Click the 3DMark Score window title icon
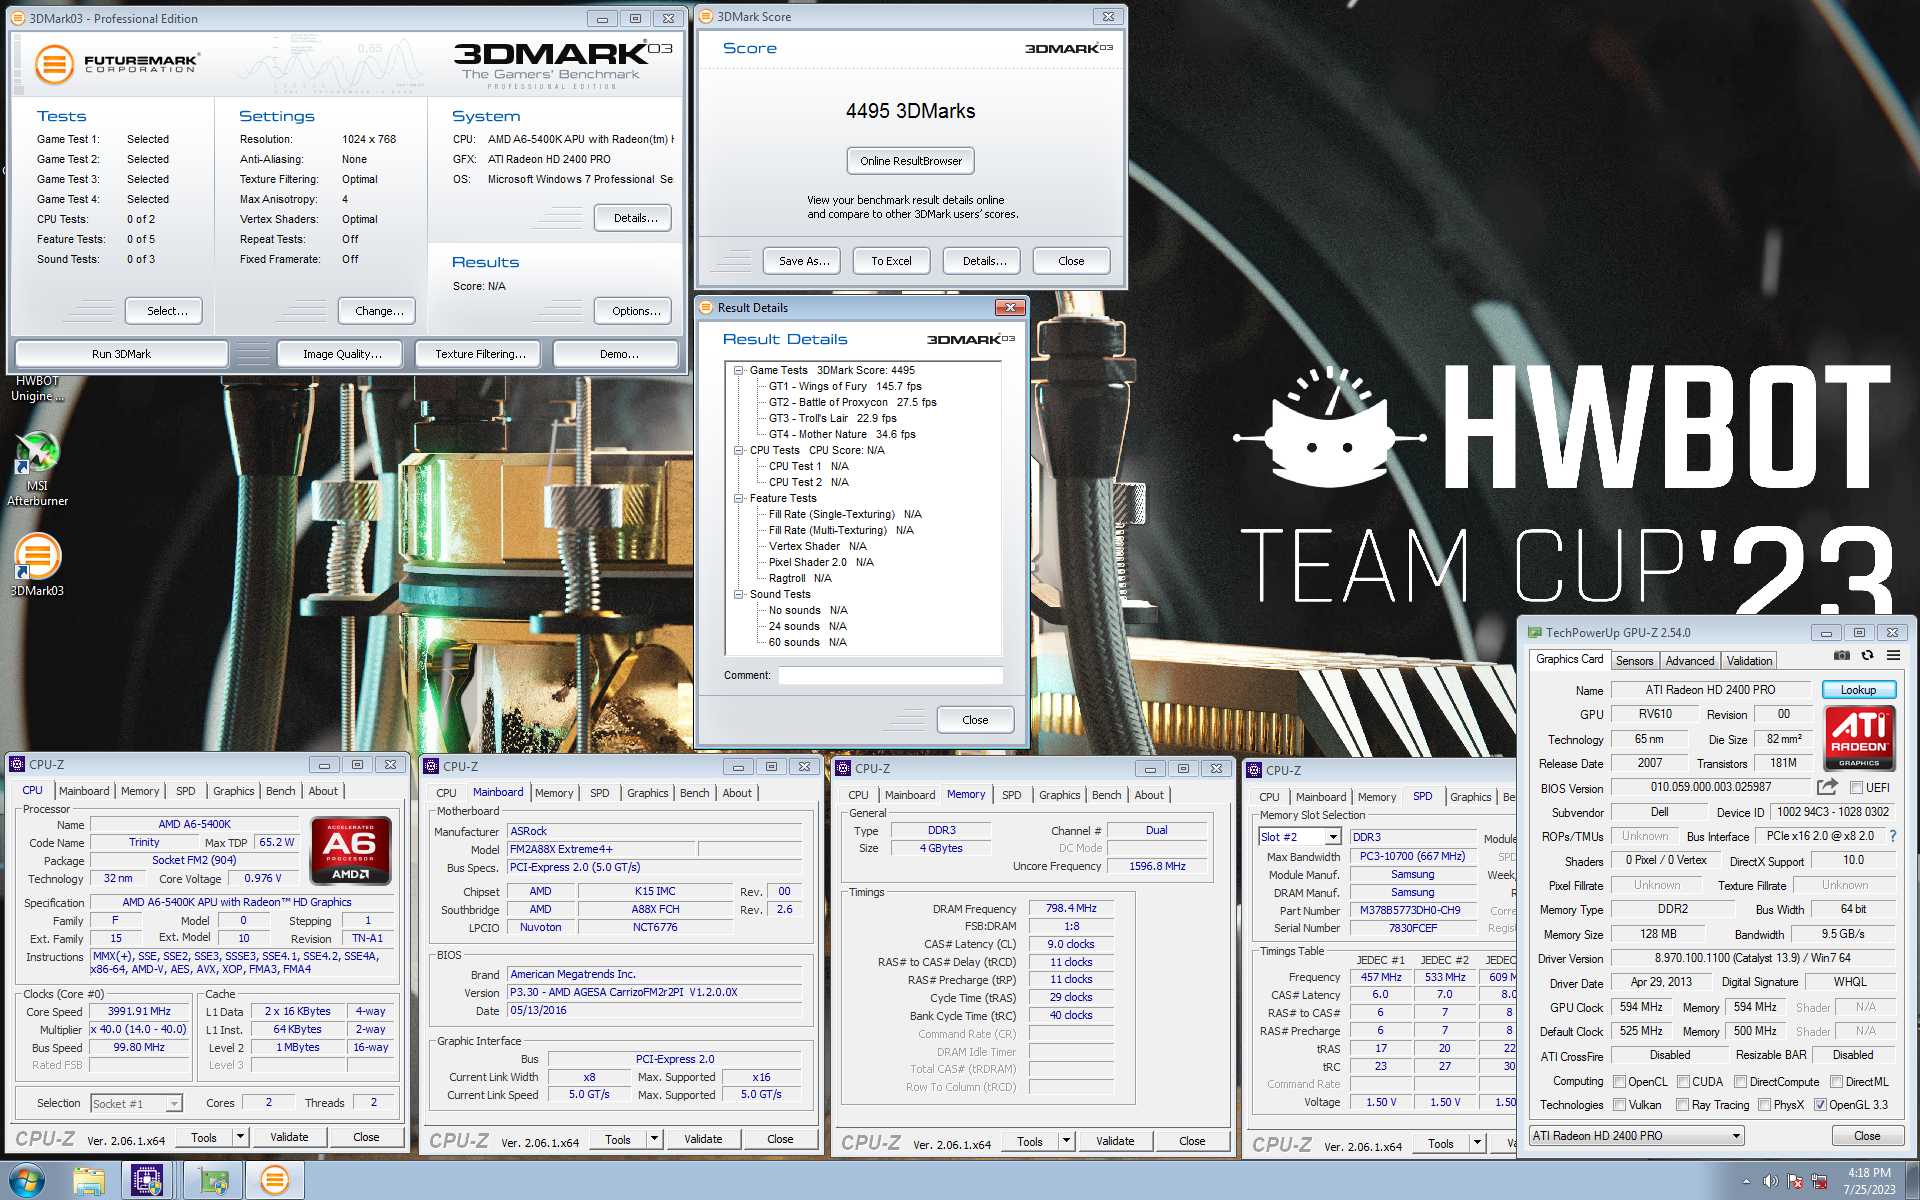The width and height of the screenshot is (1920, 1200). (x=706, y=16)
